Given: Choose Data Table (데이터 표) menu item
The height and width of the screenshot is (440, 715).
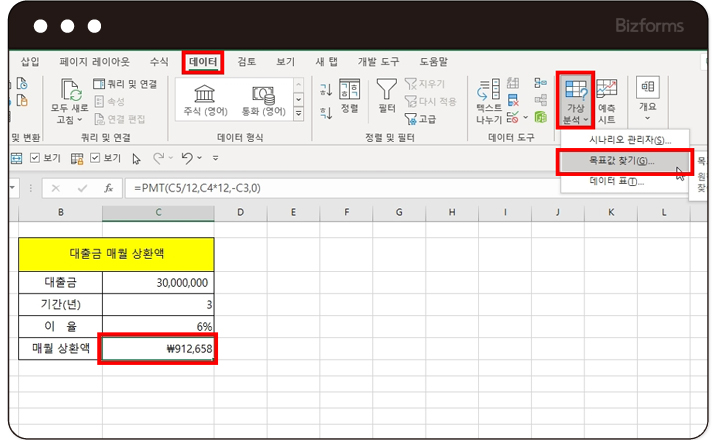Looking at the screenshot, I should coord(625,181).
